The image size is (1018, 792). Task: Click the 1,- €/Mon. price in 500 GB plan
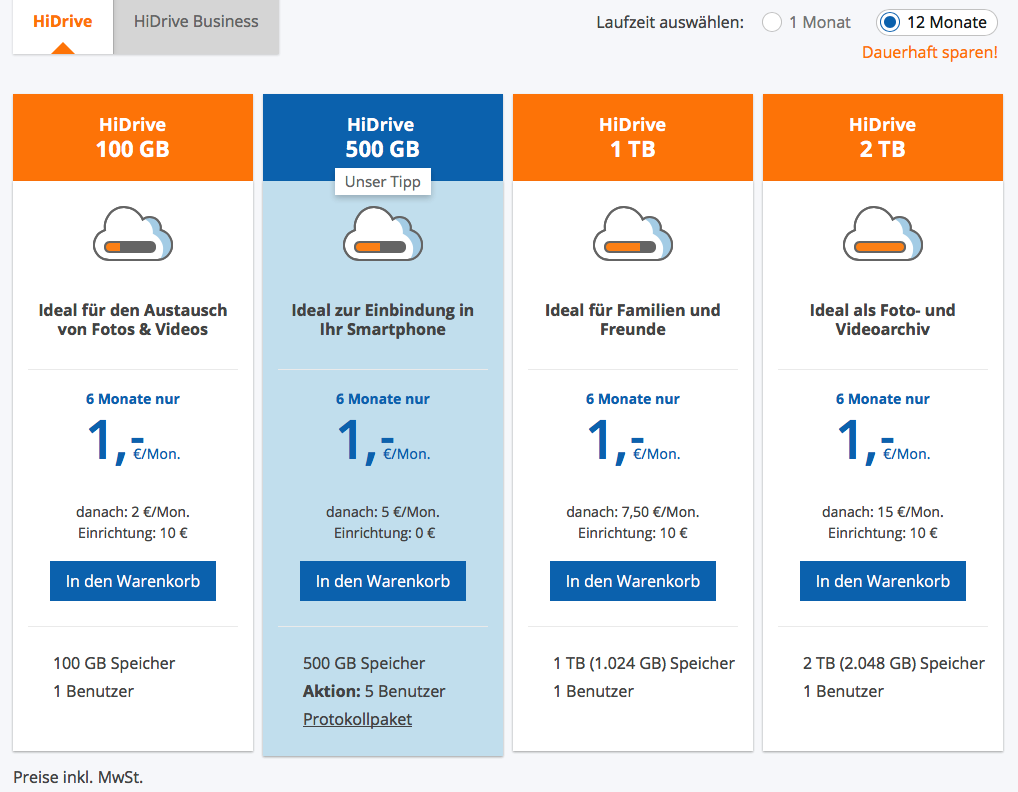(x=383, y=441)
